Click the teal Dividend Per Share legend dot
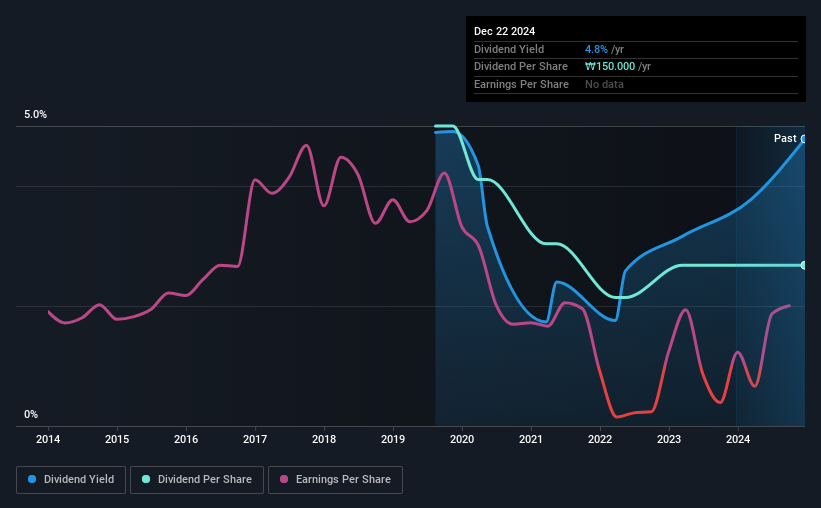 (146, 479)
